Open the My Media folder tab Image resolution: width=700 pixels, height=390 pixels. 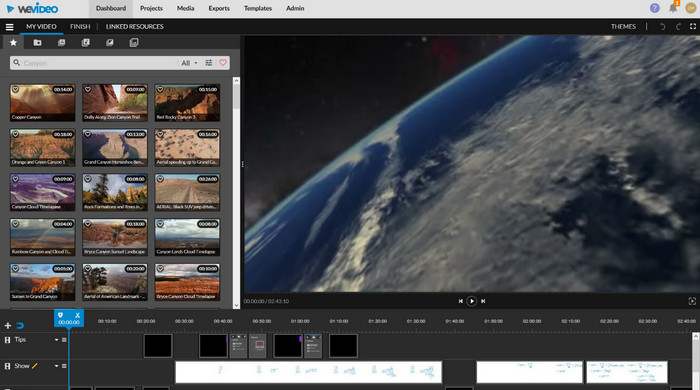(x=38, y=42)
